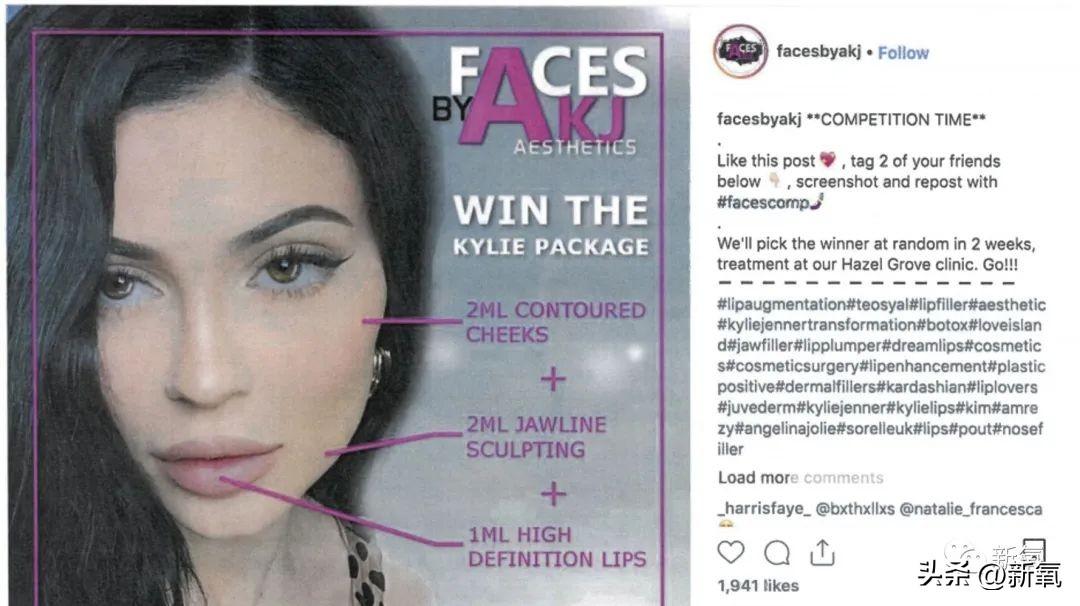The width and height of the screenshot is (1080, 606).
Task: Open the @natalie_francesca mention
Action: point(972,509)
